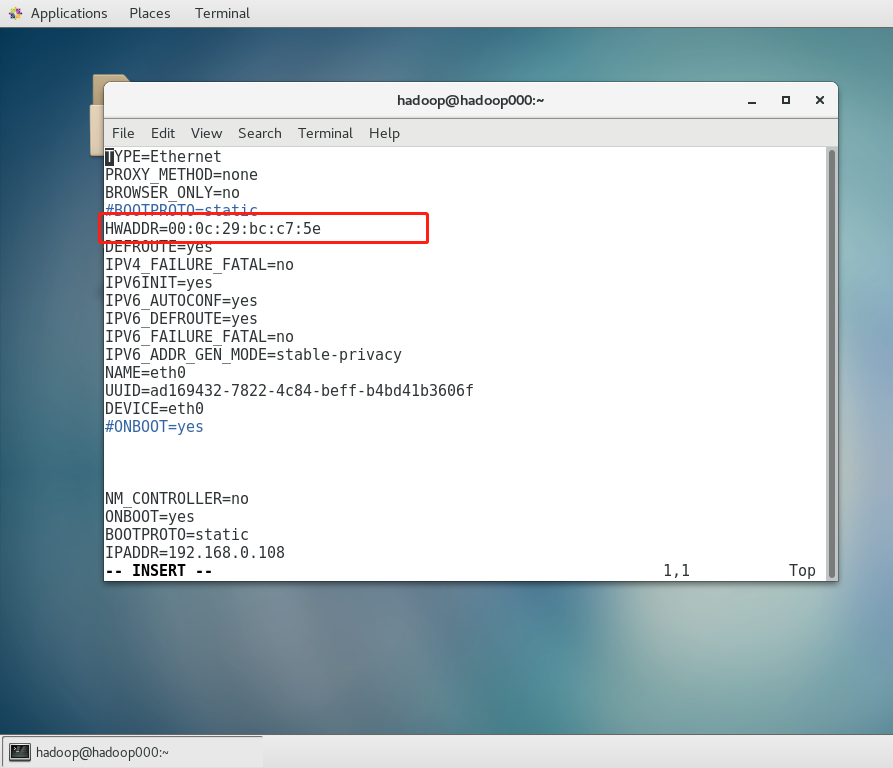
Task: Click the NAME=eth0 line
Action: pos(145,373)
